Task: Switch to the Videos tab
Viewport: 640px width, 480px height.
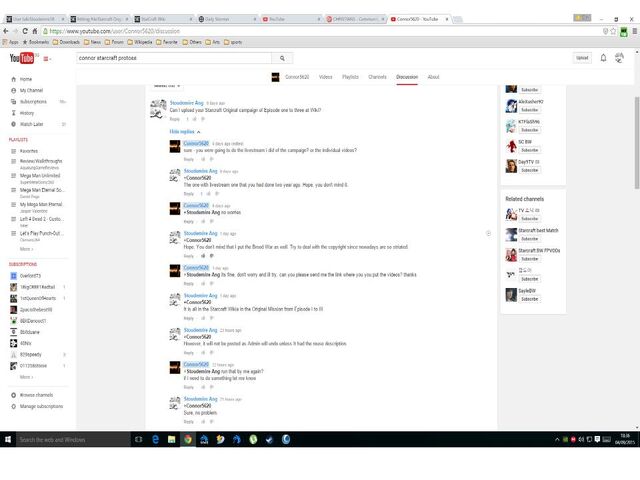Action: pyautogui.click(x=325, y=77)
